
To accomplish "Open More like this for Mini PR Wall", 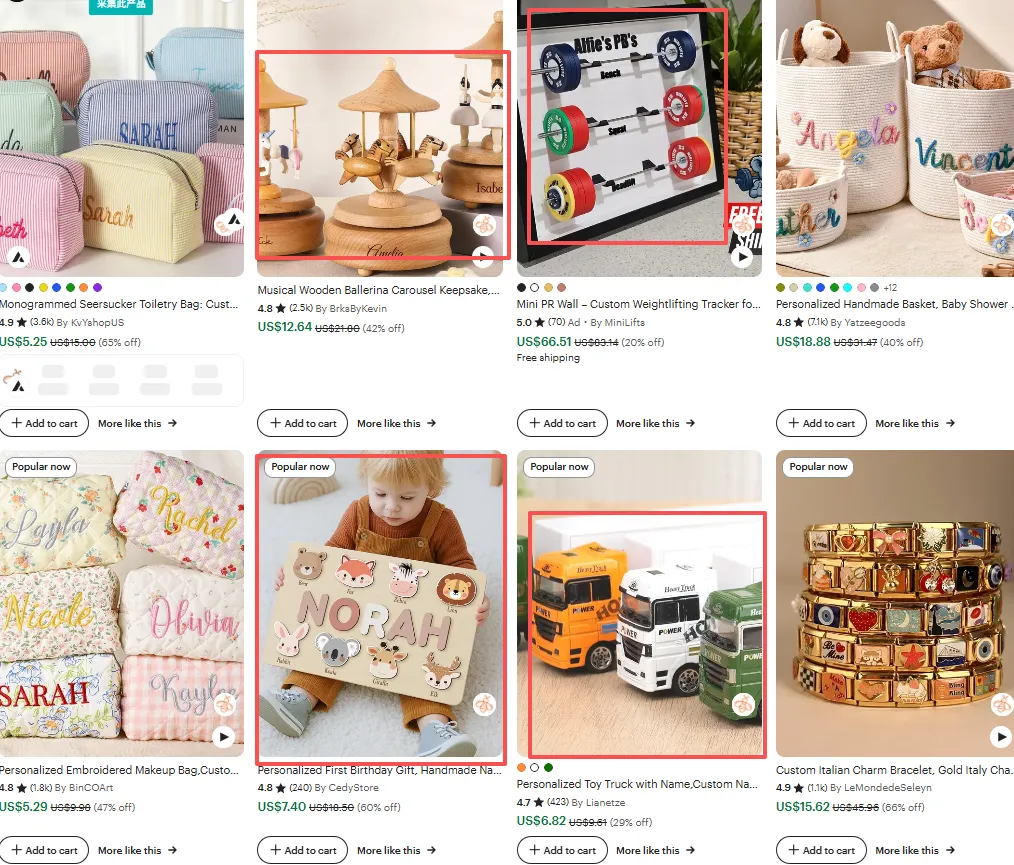I will [655, 423].
